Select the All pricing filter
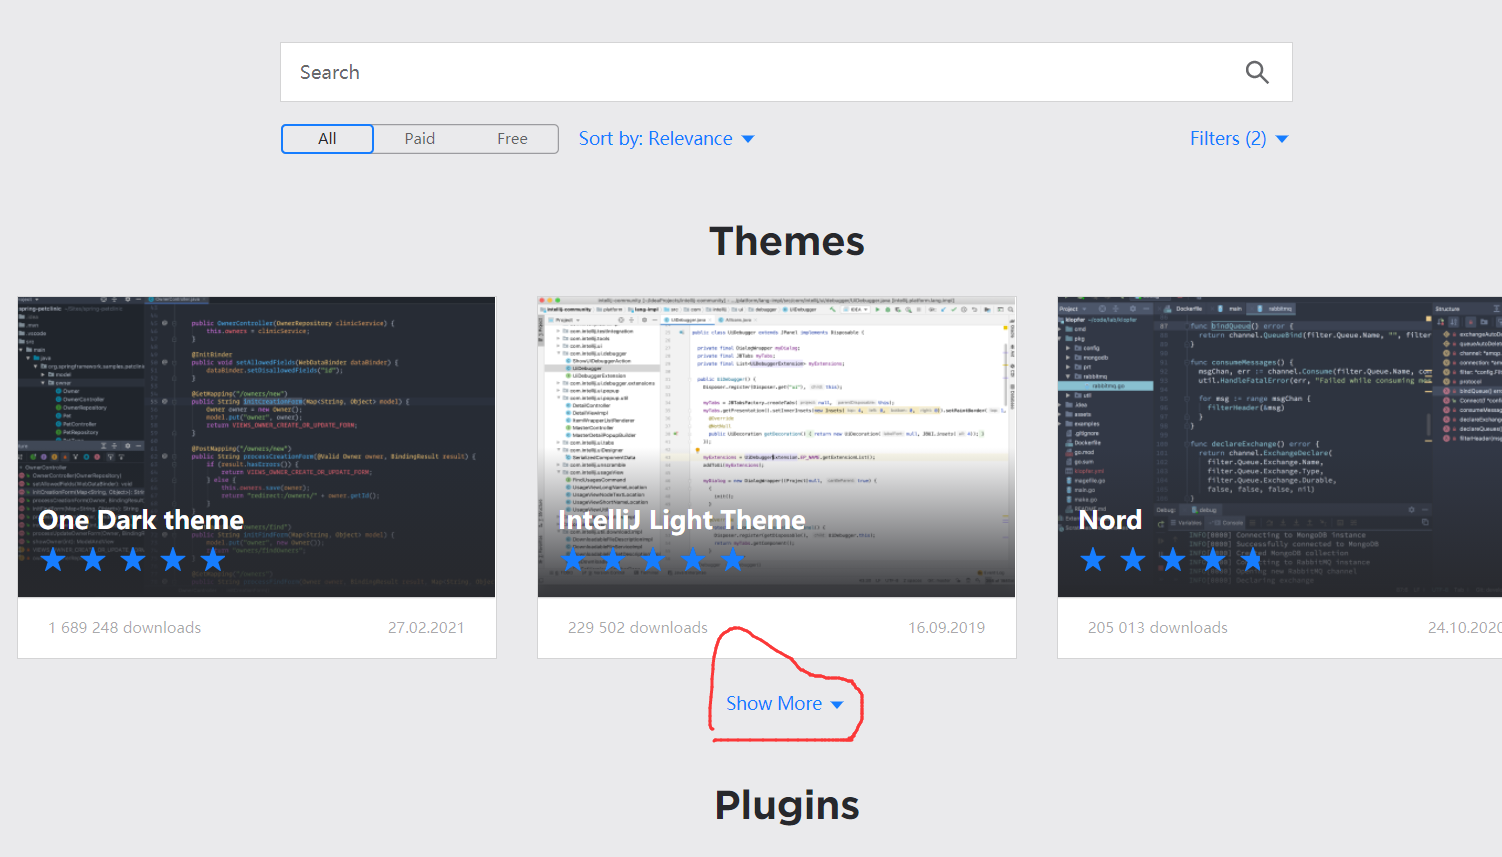This screenshot has height=857, width=1502. click(x=327, y=139)
